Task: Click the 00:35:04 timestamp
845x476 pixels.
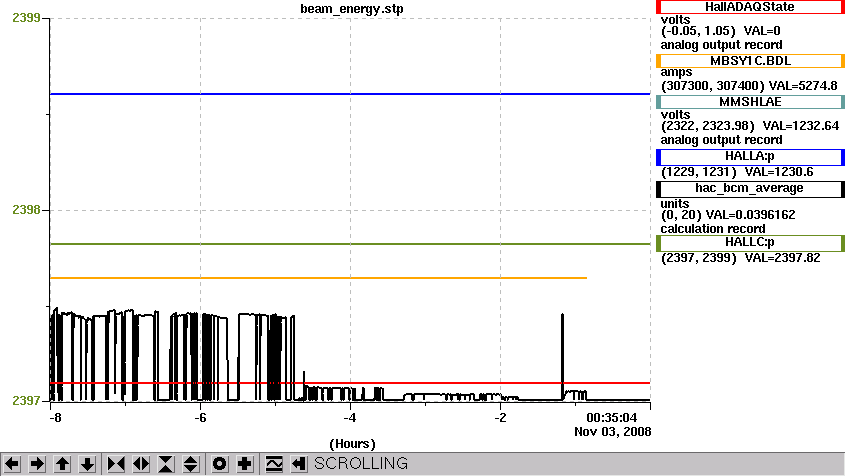Action: point(612,418)
